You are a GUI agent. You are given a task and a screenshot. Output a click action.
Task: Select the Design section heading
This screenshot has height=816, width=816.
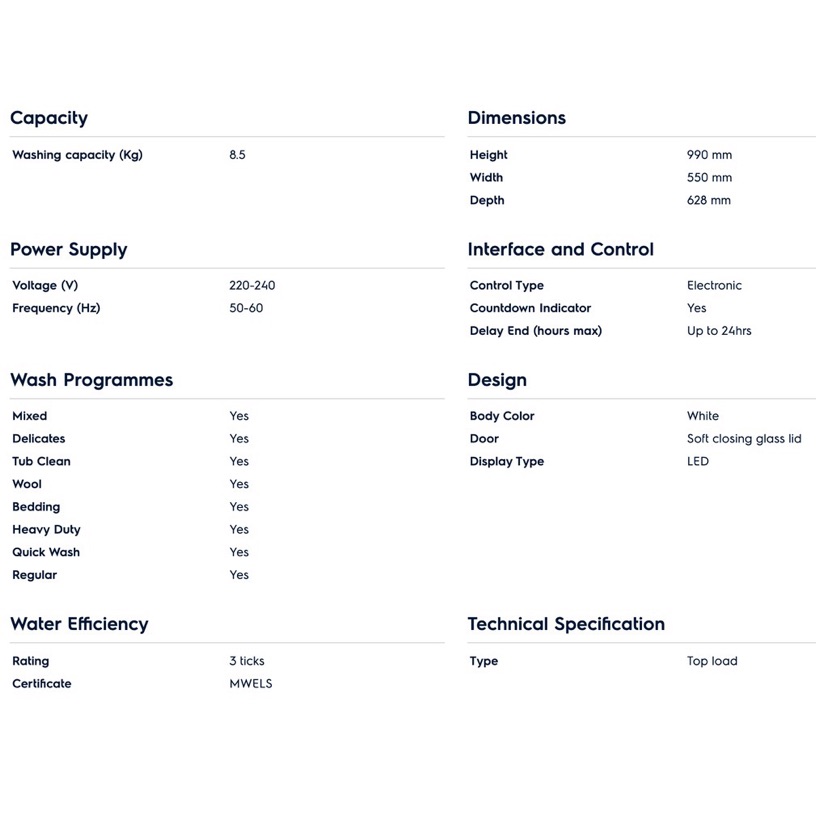tap(497, 380)
